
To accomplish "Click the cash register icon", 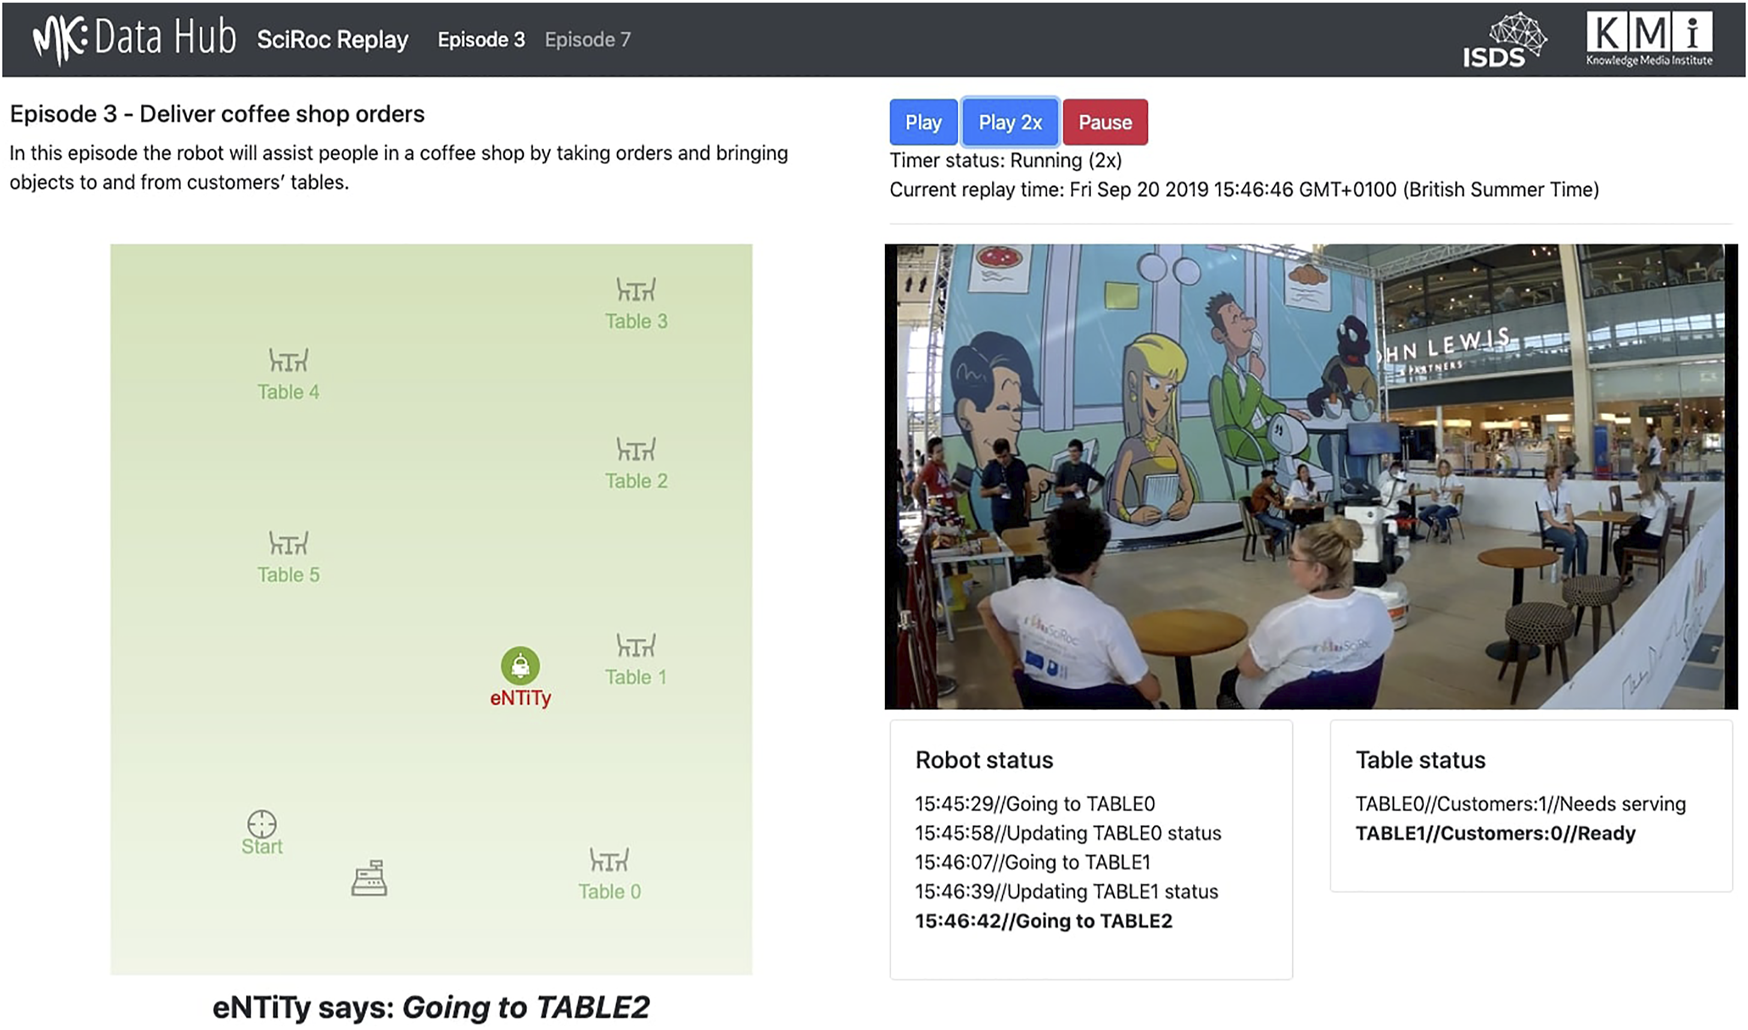I will click(369, 878).
